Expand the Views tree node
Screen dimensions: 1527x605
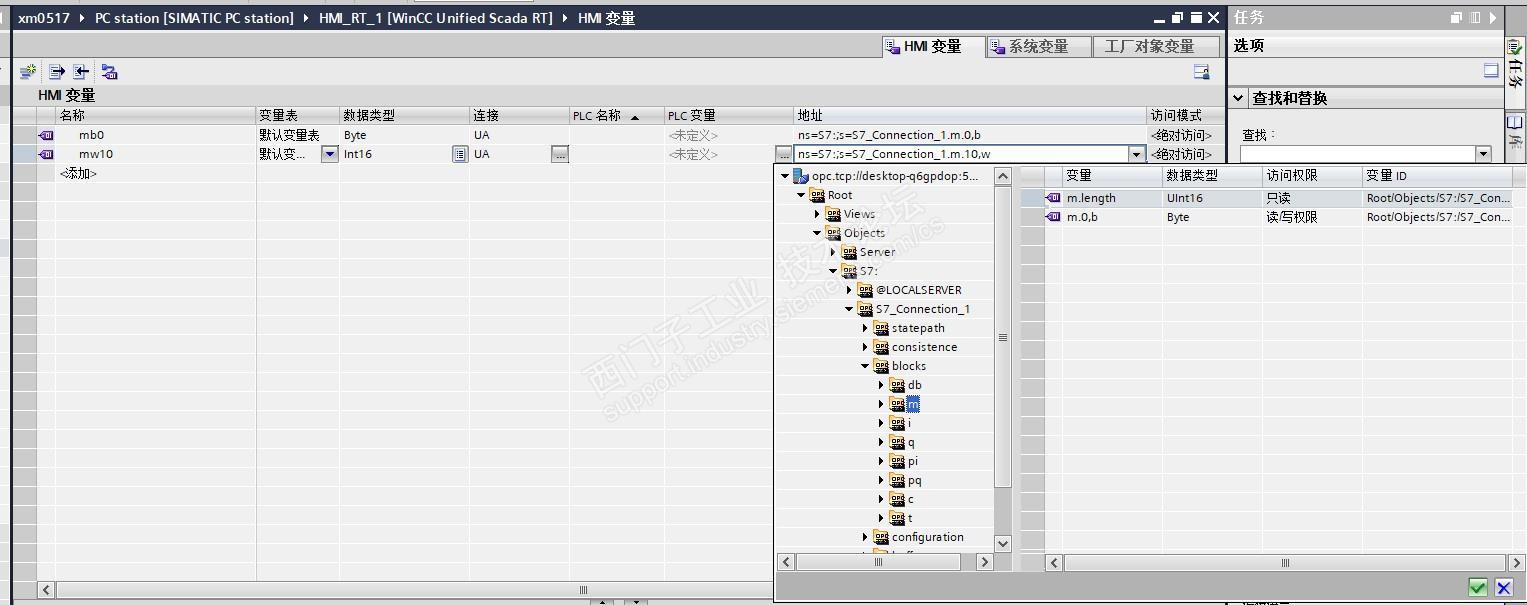pos(817,214)
